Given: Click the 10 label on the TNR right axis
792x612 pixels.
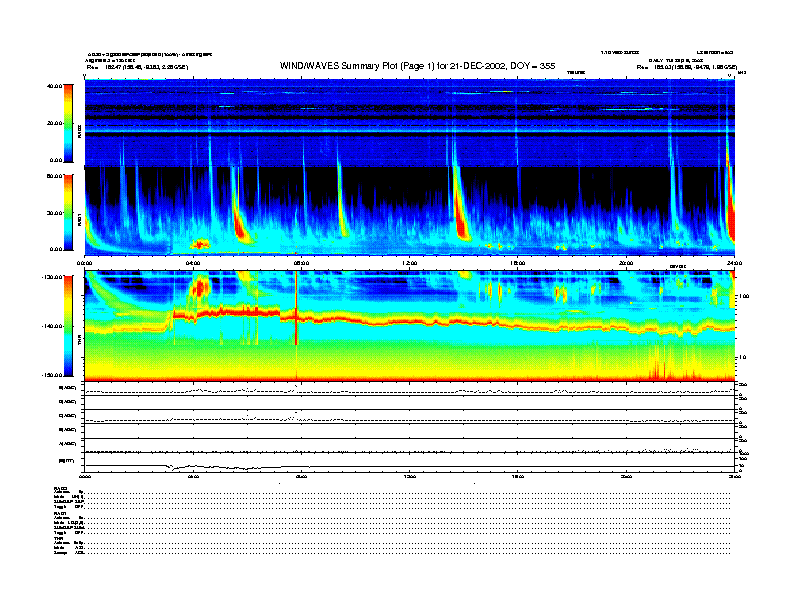Looking at the screenshot, I should point(742,357).
